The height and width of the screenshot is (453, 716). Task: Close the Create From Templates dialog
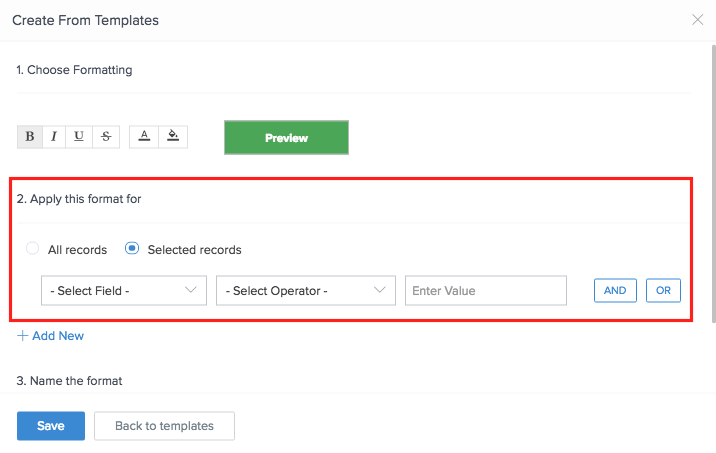click(x=697, y=20)
